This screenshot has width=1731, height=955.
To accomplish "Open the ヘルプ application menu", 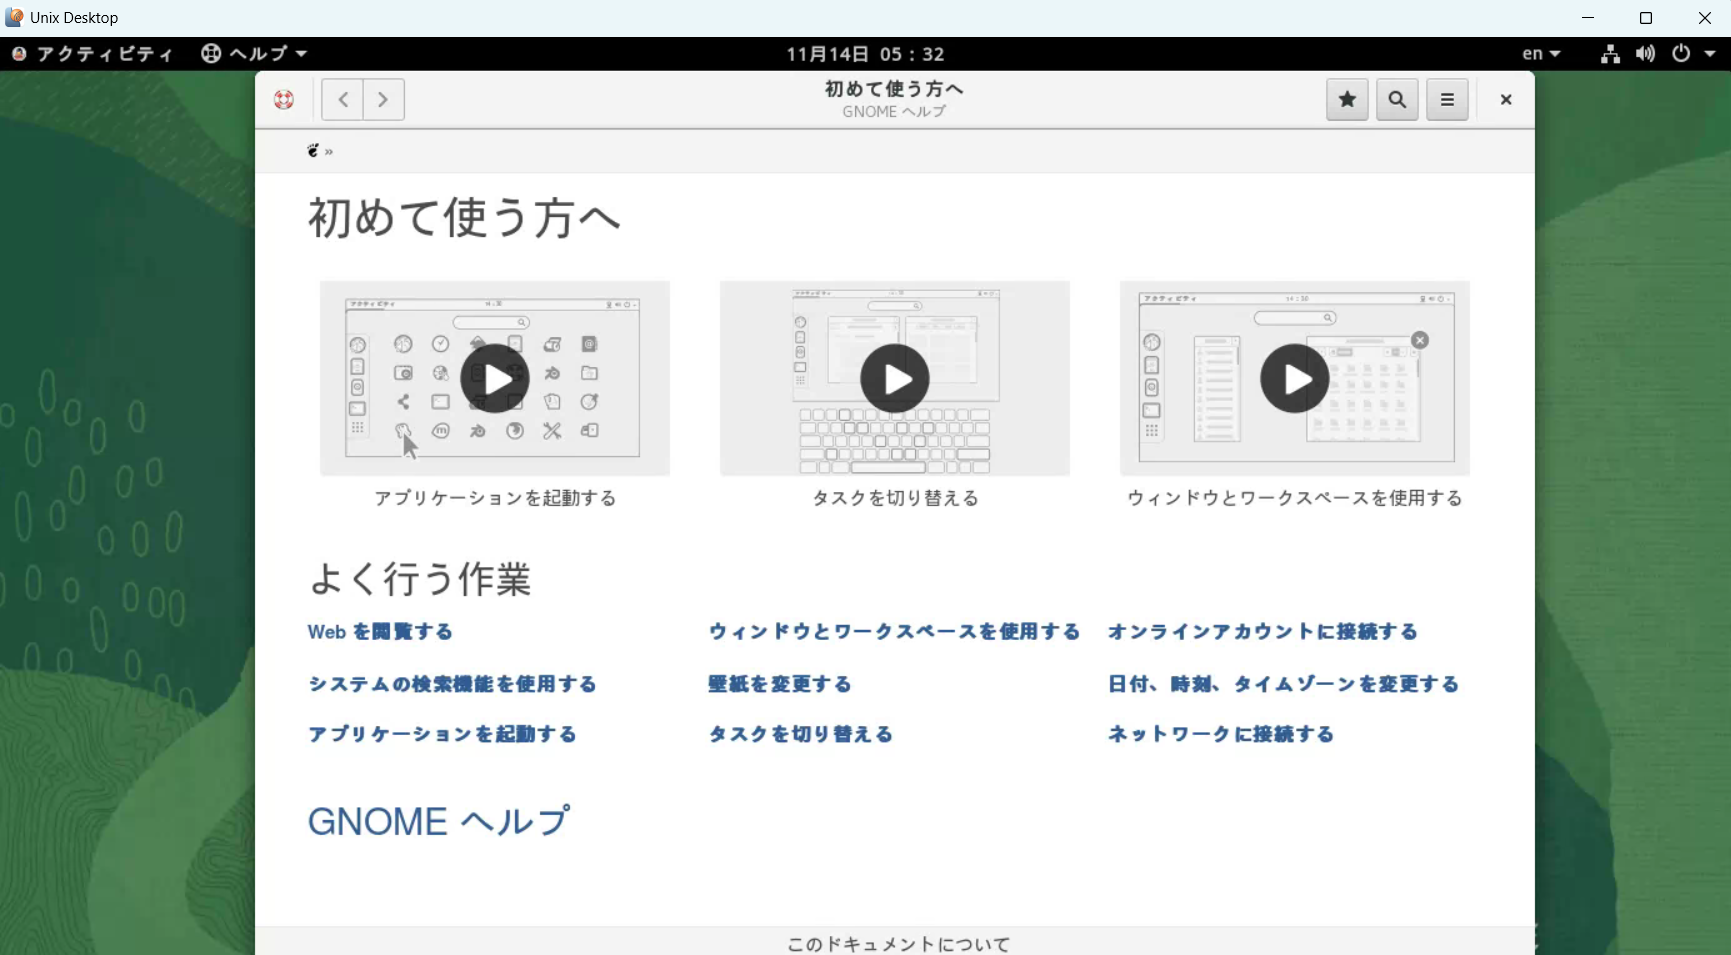I will click(253, 54).
